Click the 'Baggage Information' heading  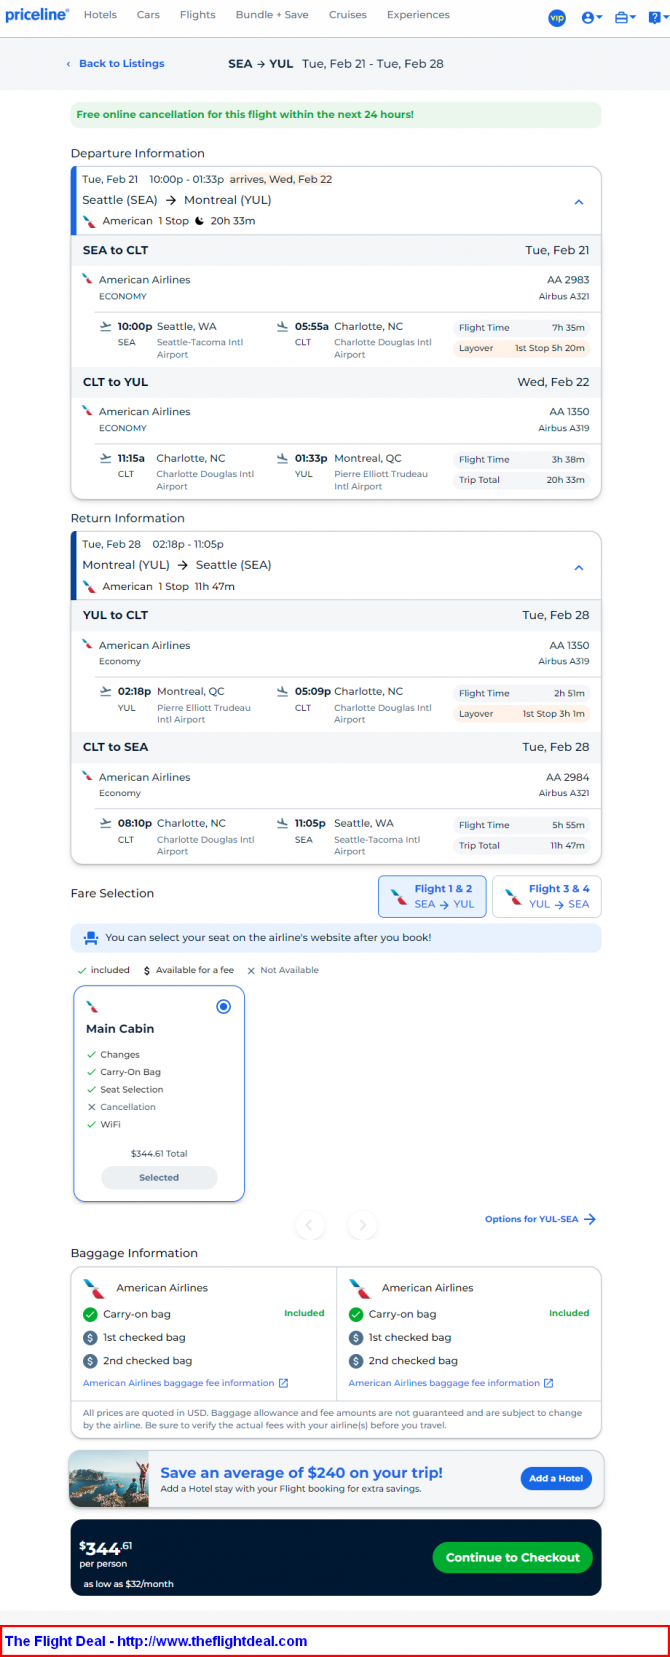click(134, 1253)
